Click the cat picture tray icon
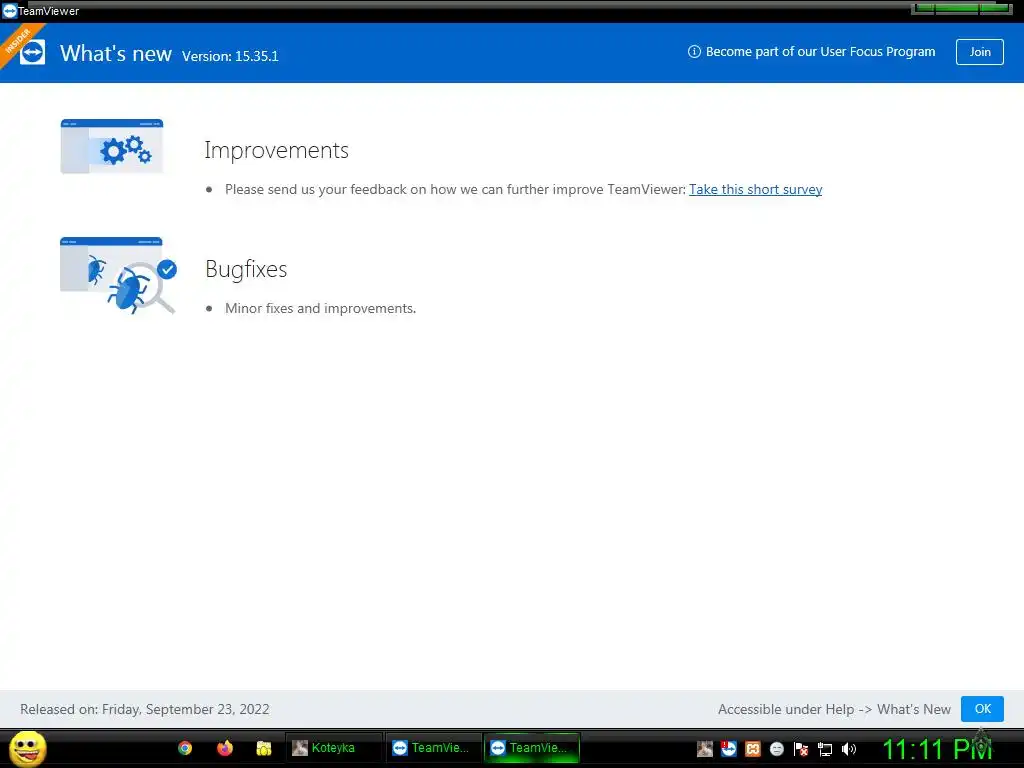 705,749
